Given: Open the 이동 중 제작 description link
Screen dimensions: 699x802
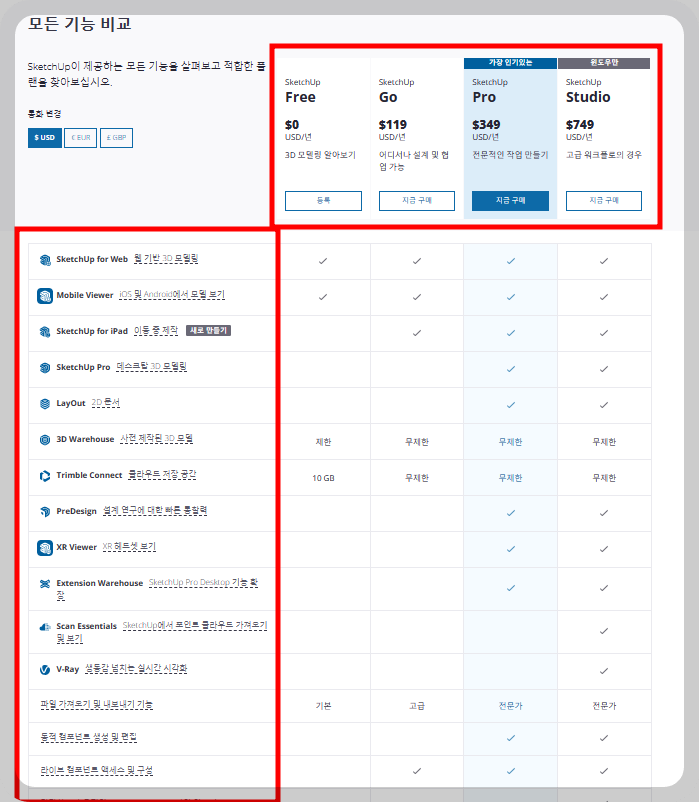Looking at the screenshot, I should [156, 330].
